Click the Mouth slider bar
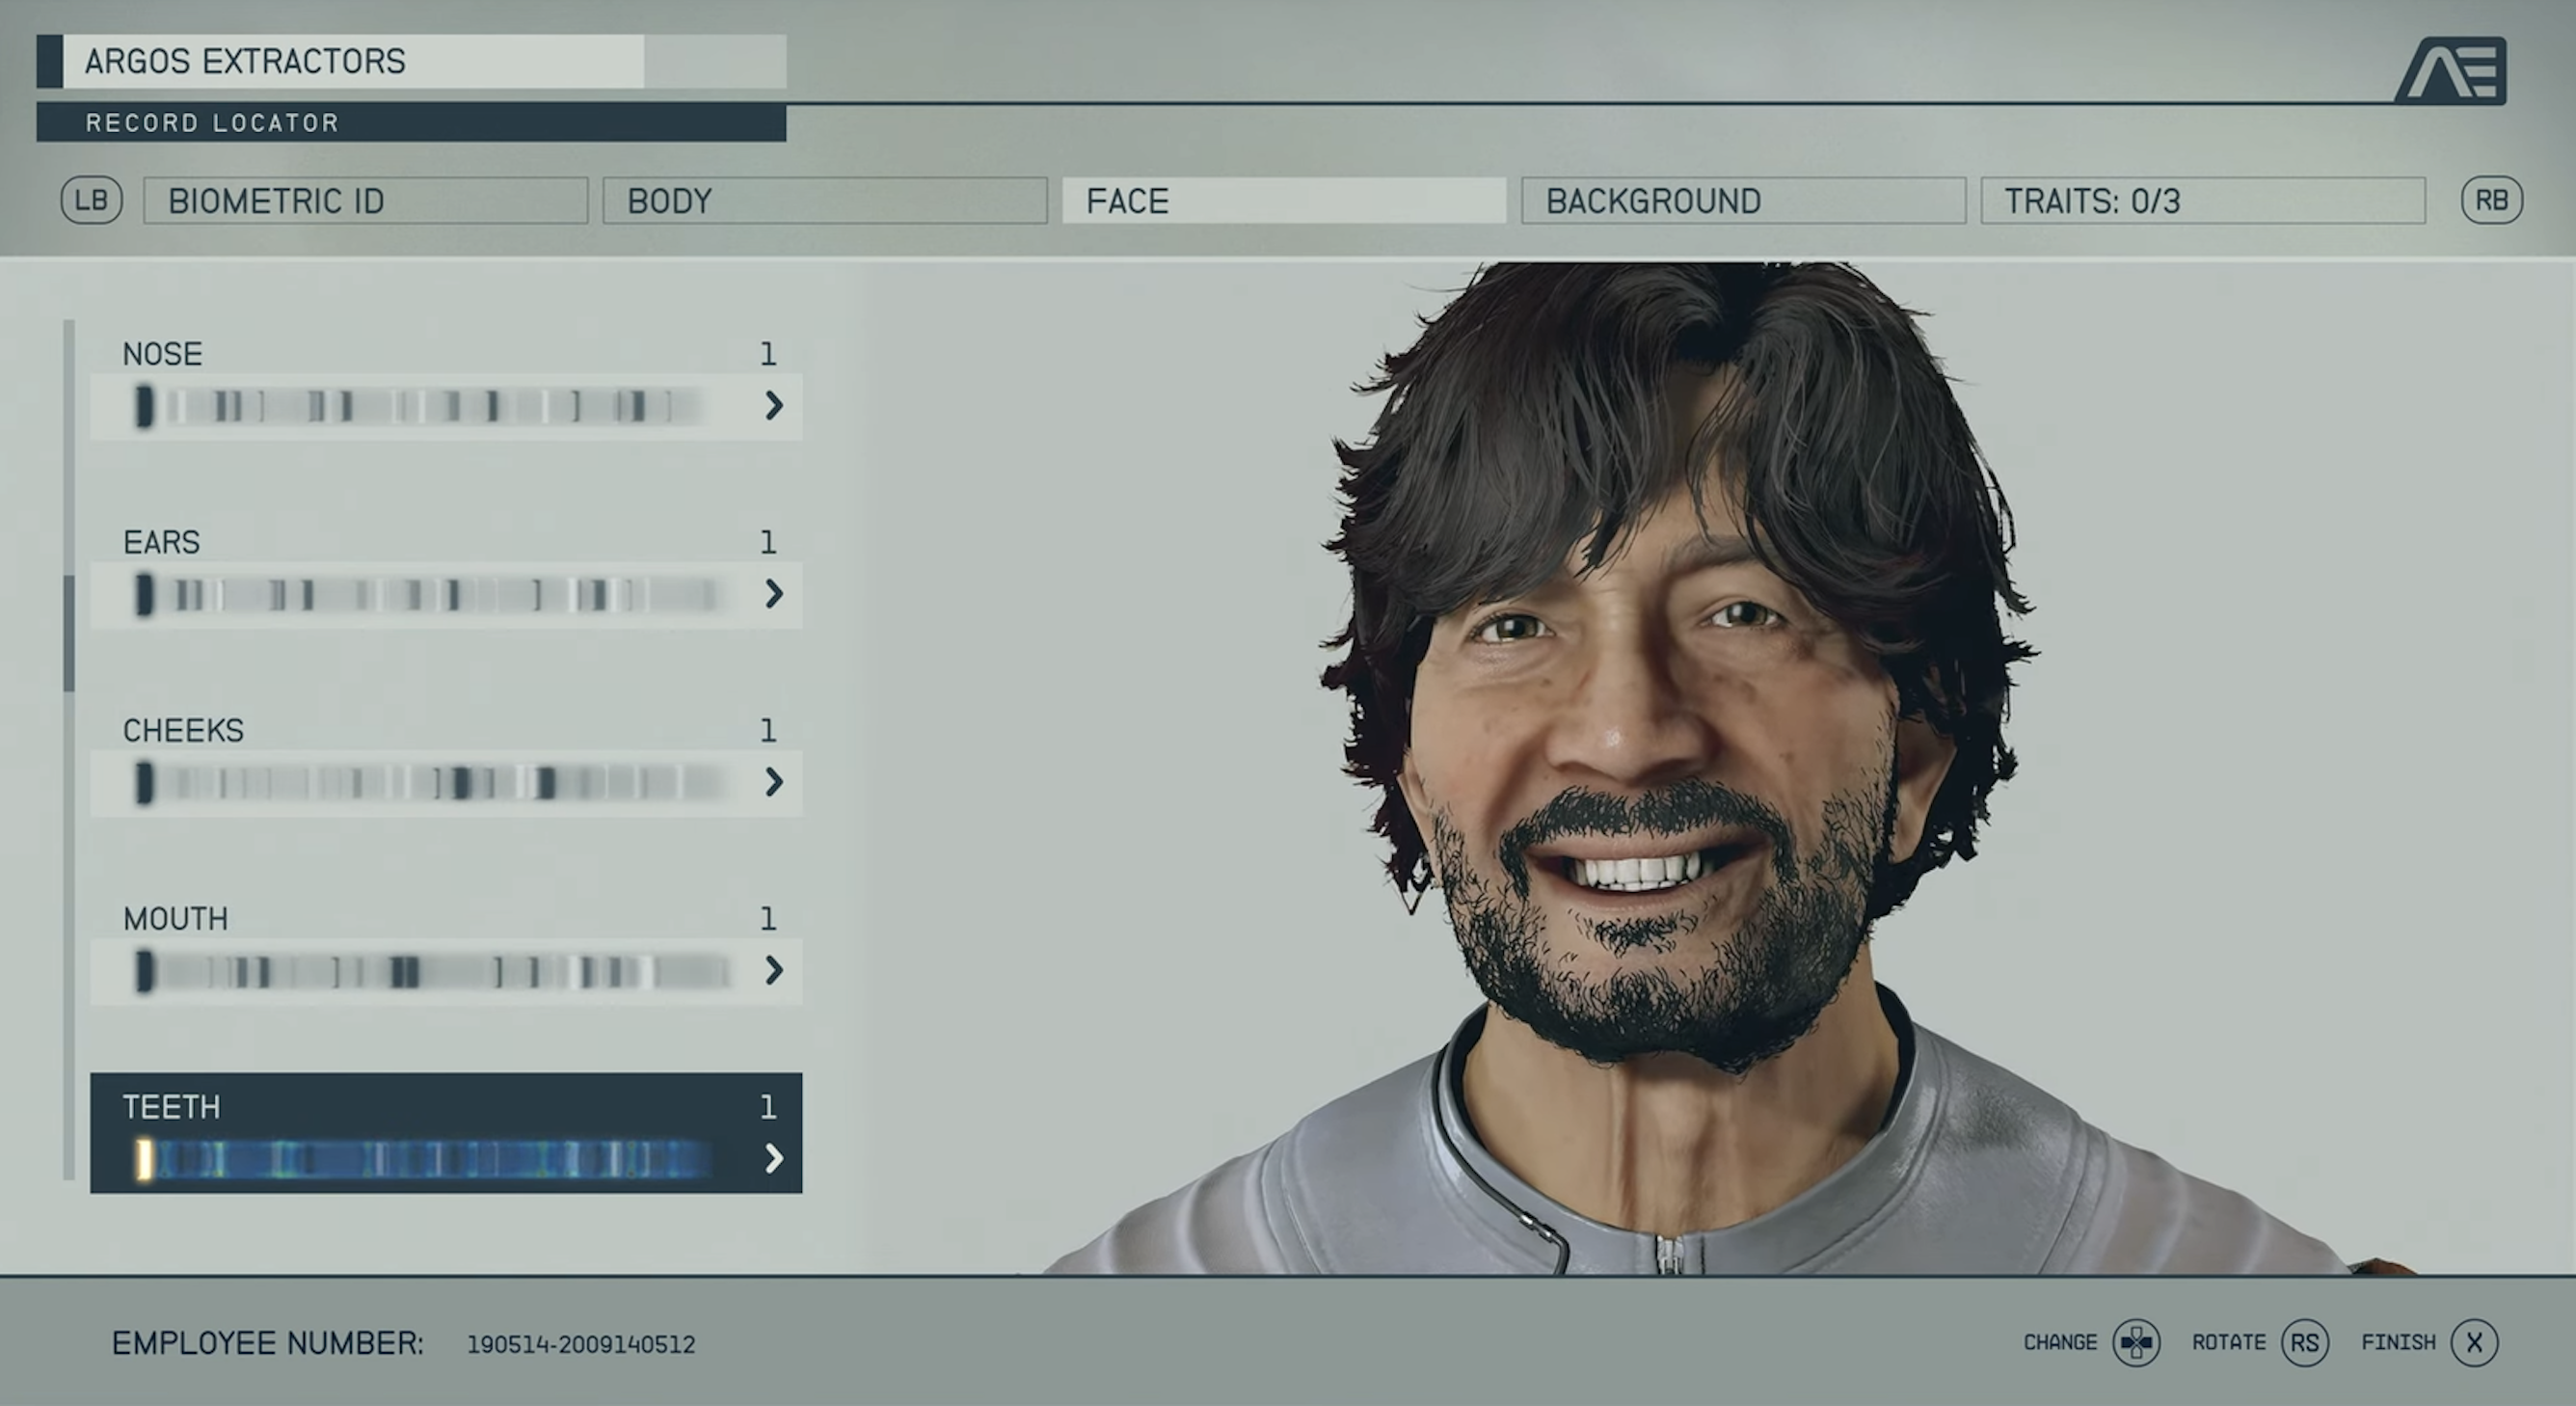 click(x=430, y=971)
